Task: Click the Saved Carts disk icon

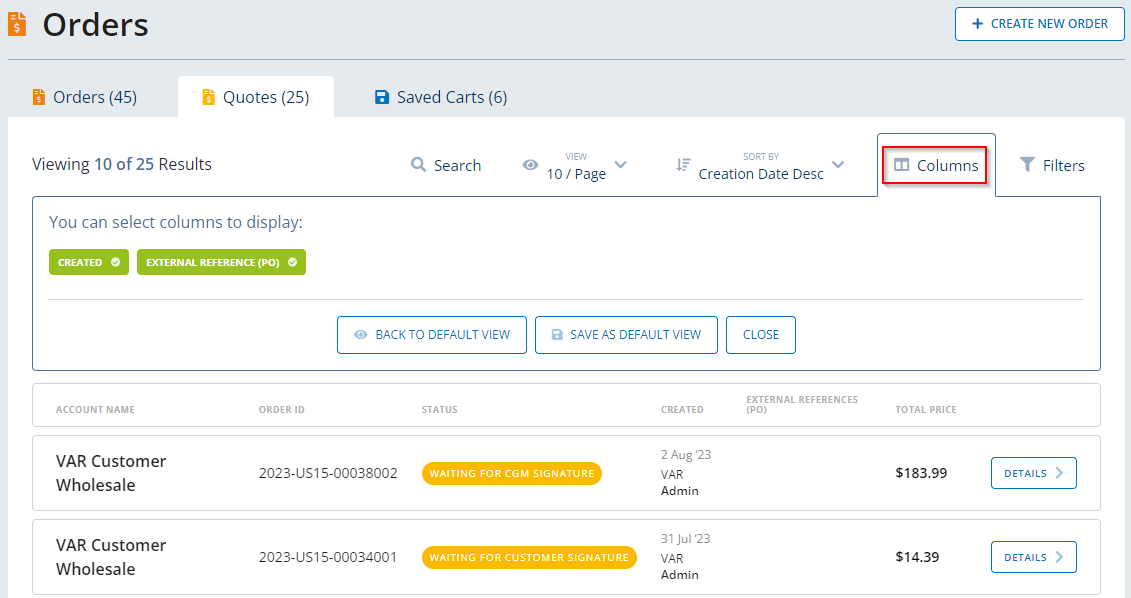Action: (381, 97)
